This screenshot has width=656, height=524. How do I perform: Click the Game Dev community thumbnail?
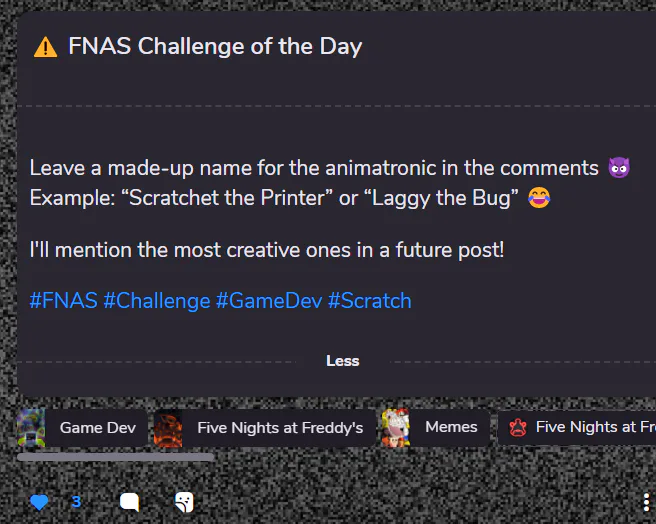click(31, 428)
